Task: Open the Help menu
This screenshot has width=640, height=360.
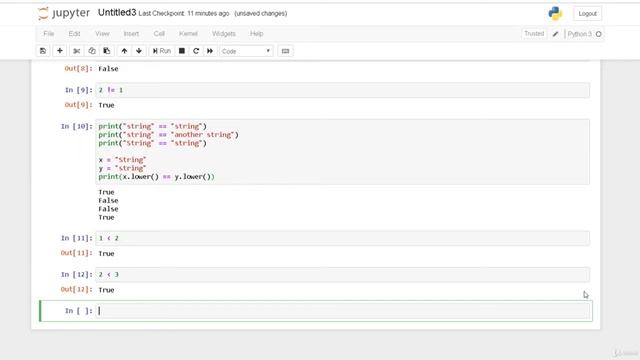Action: (x=256, y=33)
